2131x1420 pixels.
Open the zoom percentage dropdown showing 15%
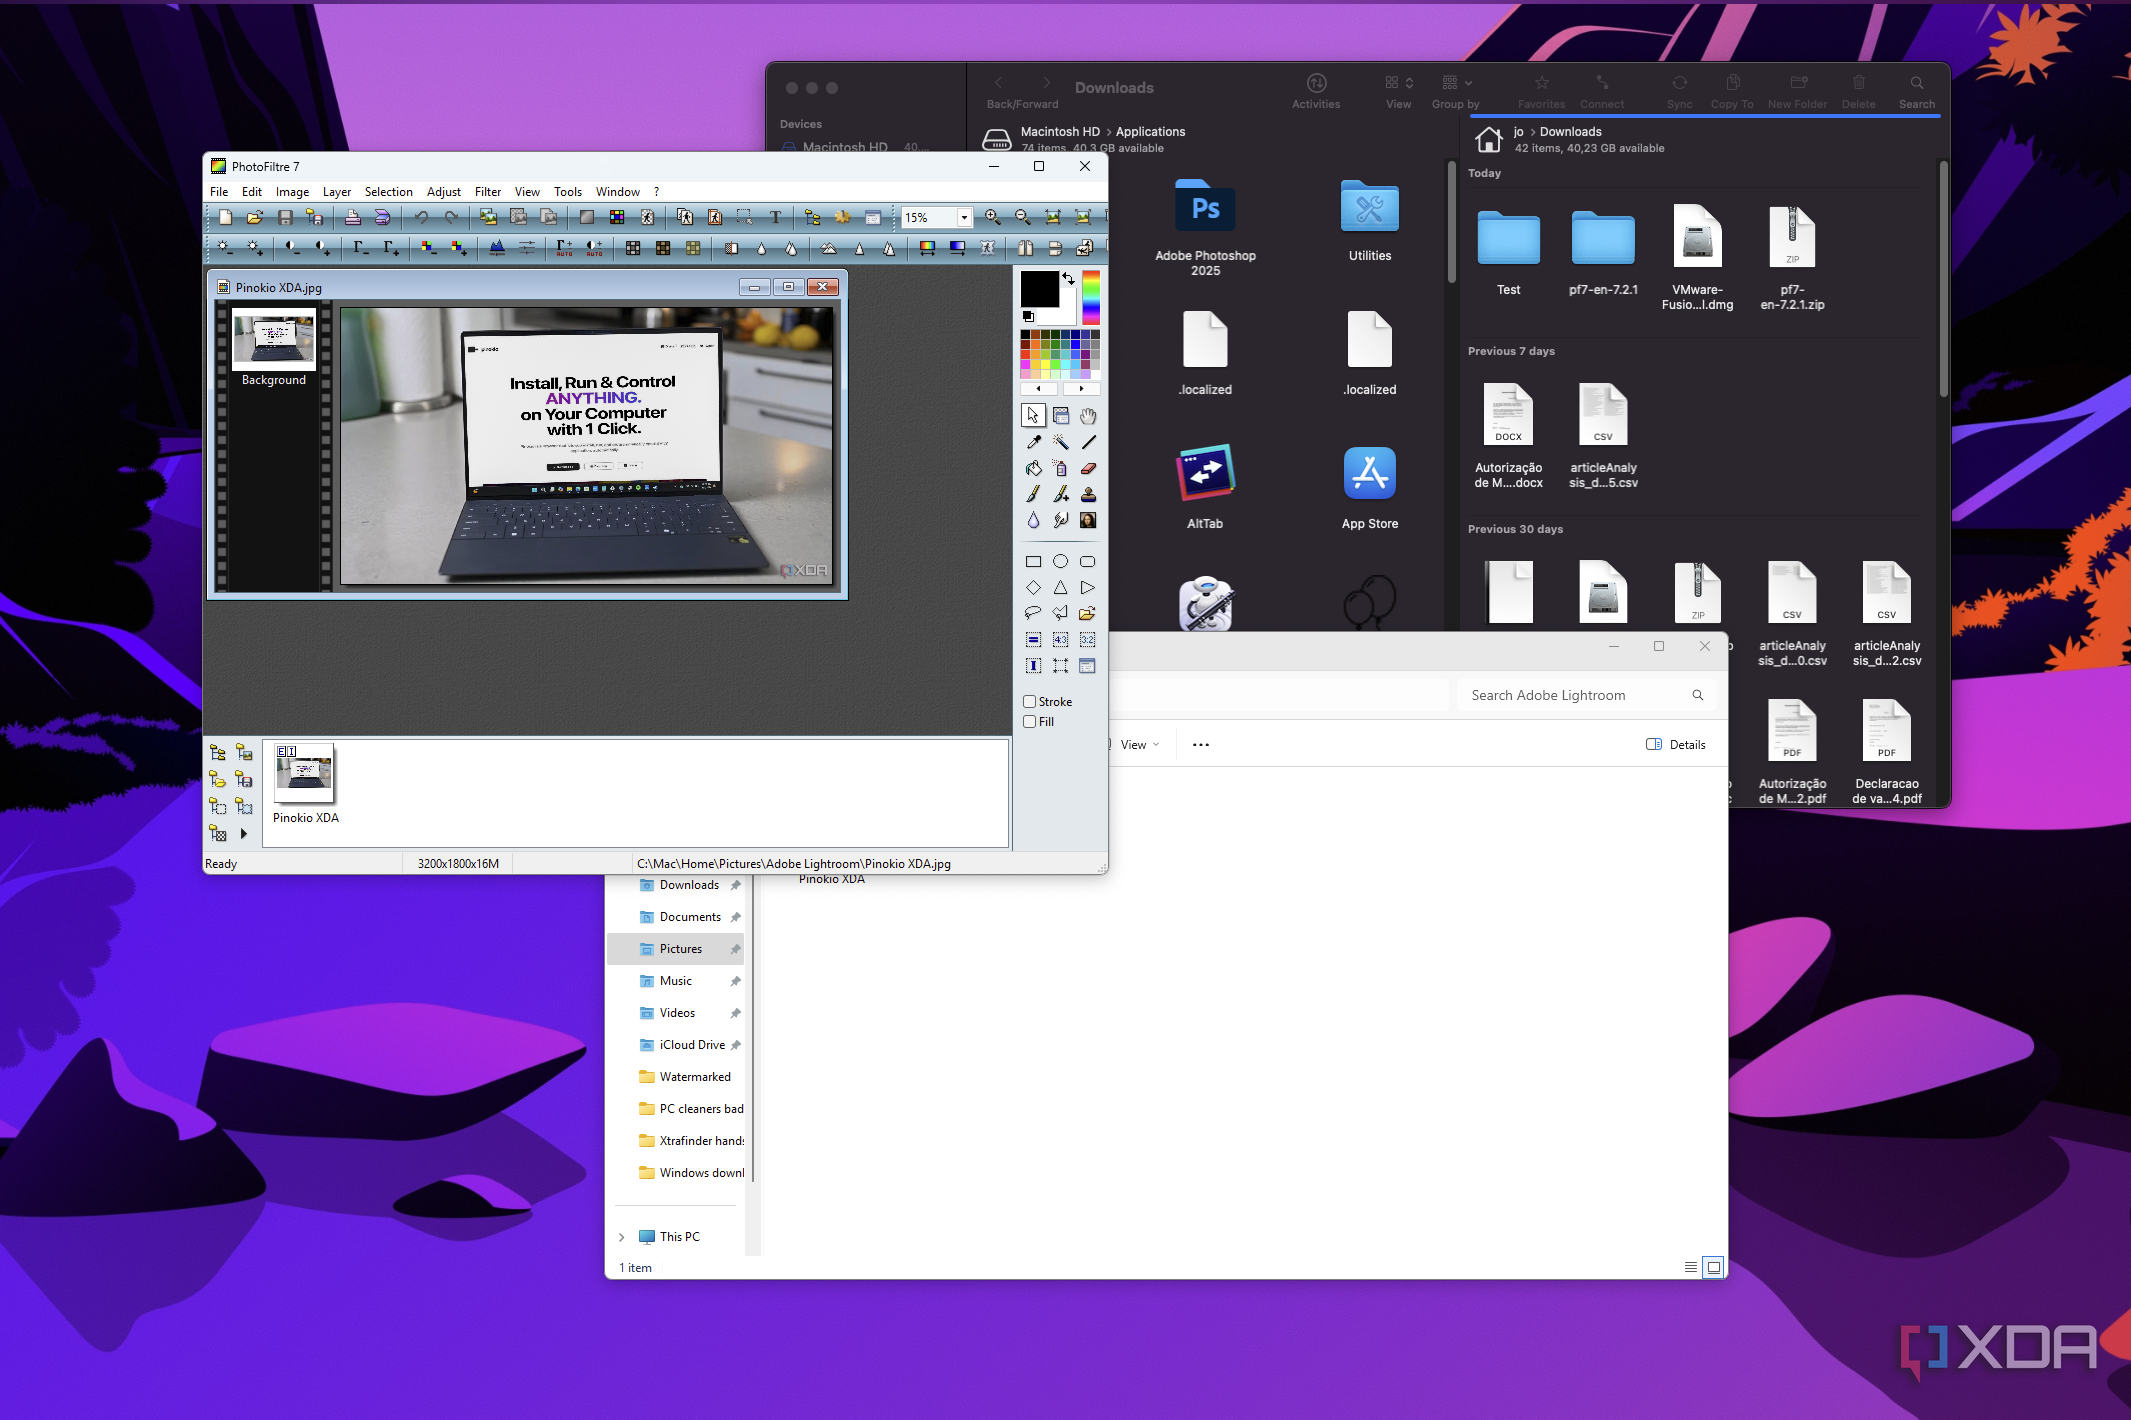pos(964,217)
